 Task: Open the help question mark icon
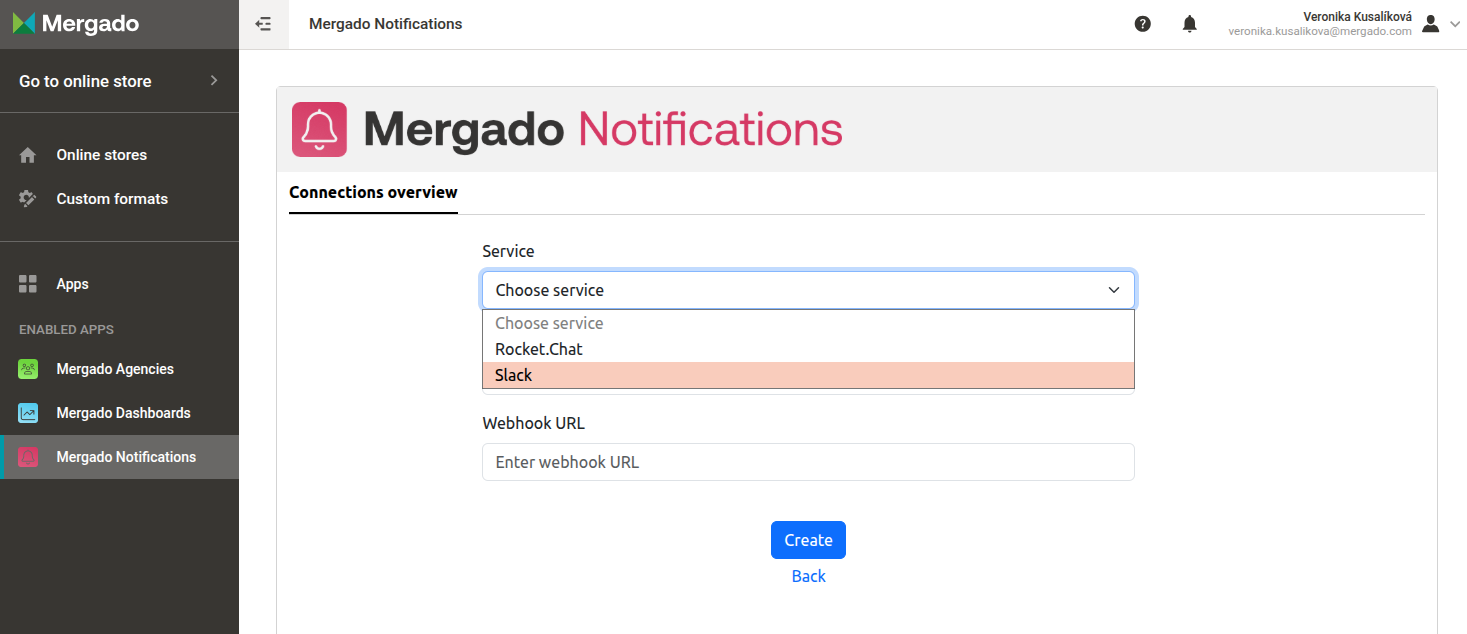[1143, 24]
